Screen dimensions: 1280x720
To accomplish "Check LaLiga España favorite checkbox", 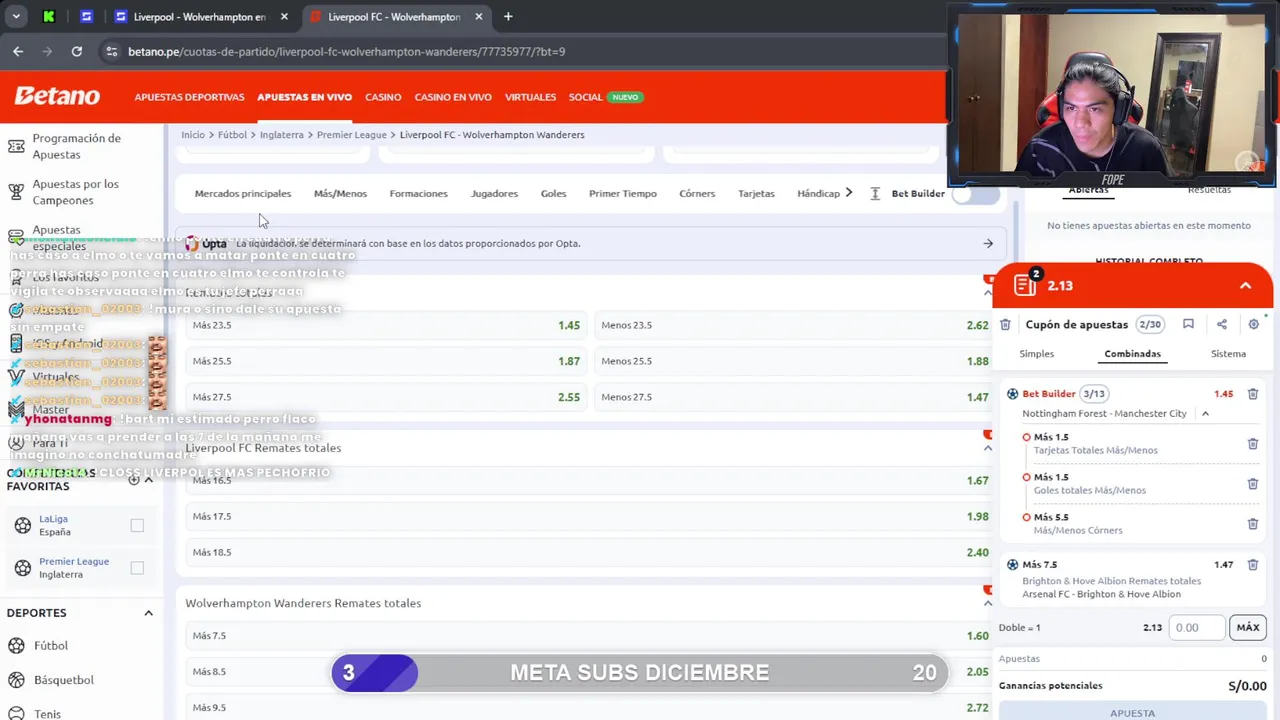I will (137, 525).
